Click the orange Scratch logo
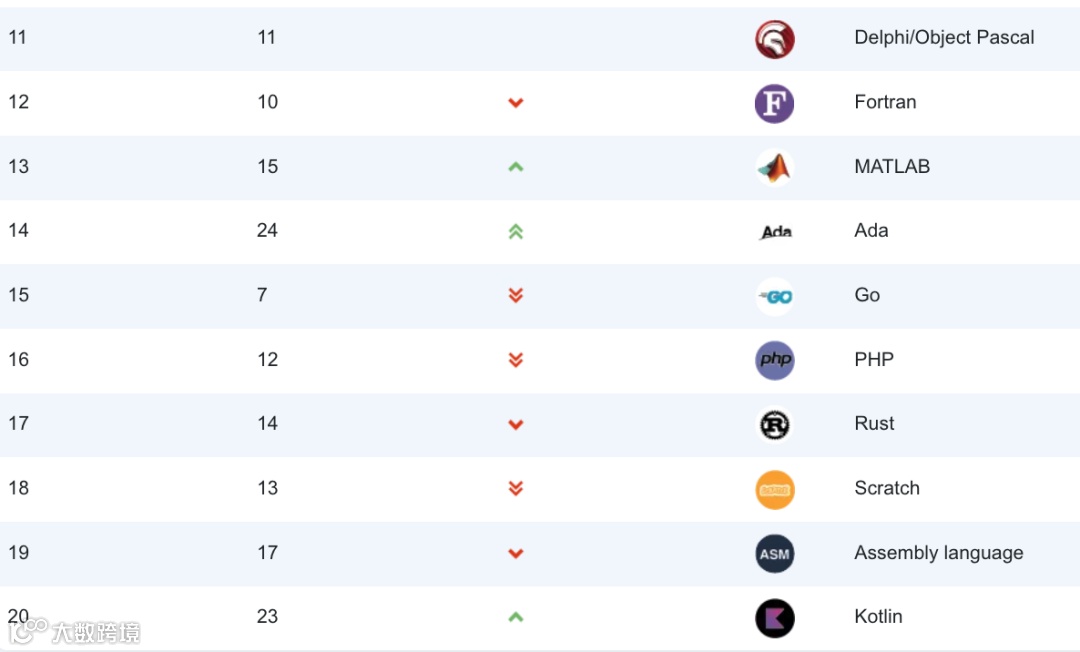Image resolution: width=1080 pixels, height=652 pixels. (x=774, y=490)
